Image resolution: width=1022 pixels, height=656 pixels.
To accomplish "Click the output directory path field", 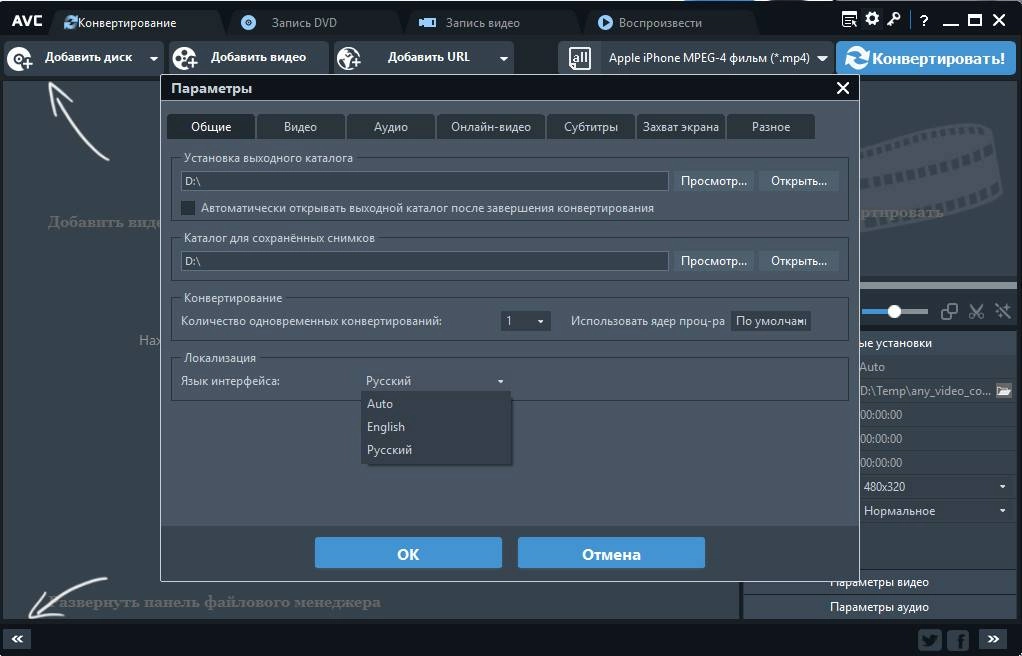I will click(424, 181).
